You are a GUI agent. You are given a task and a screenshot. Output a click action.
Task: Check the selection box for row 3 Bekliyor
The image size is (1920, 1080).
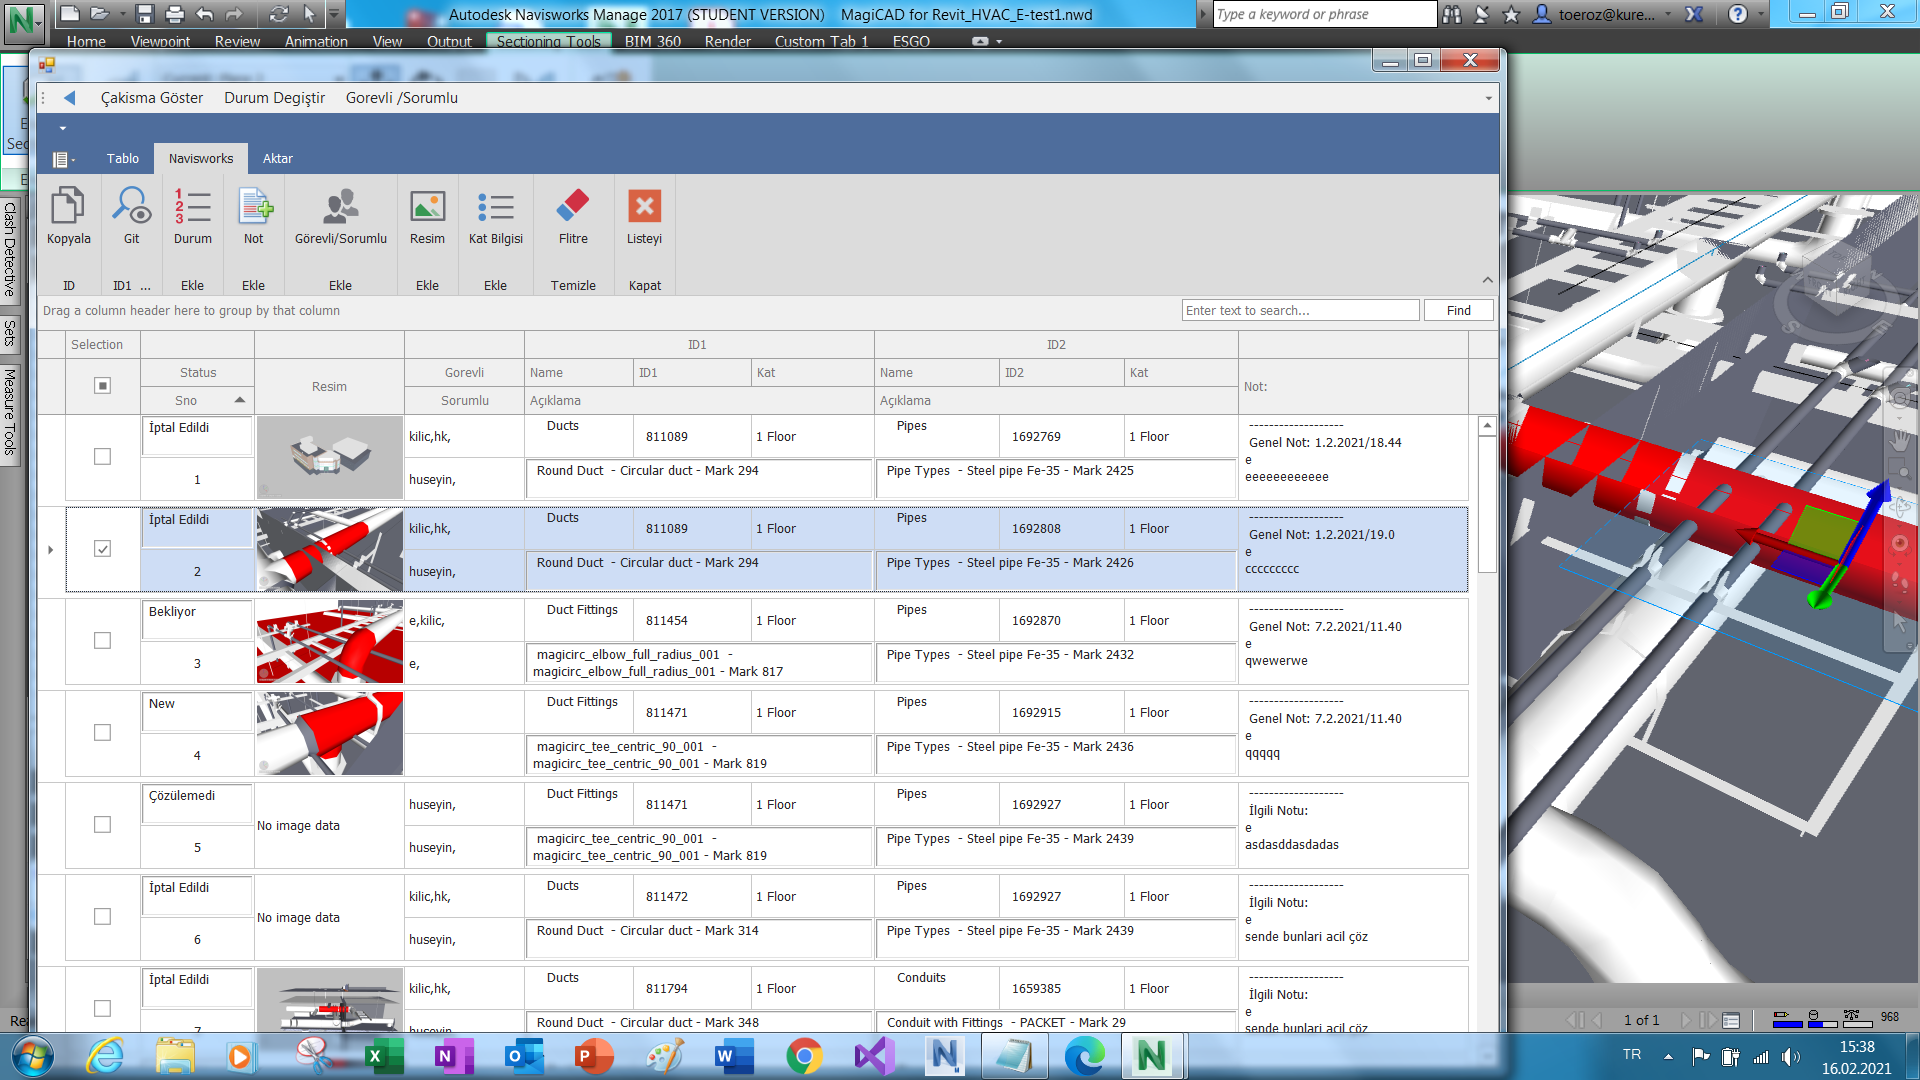tap(102, 640)
